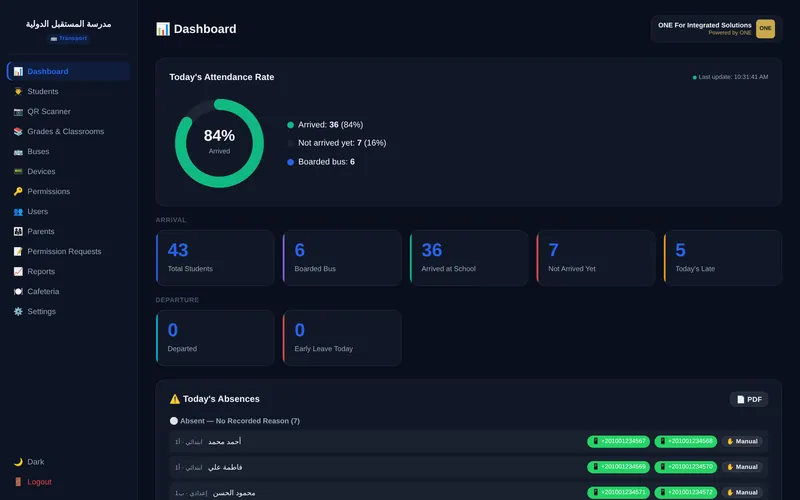Click the Logout link text
Viewport: 800px width, 500px height.
click(39, 482)
